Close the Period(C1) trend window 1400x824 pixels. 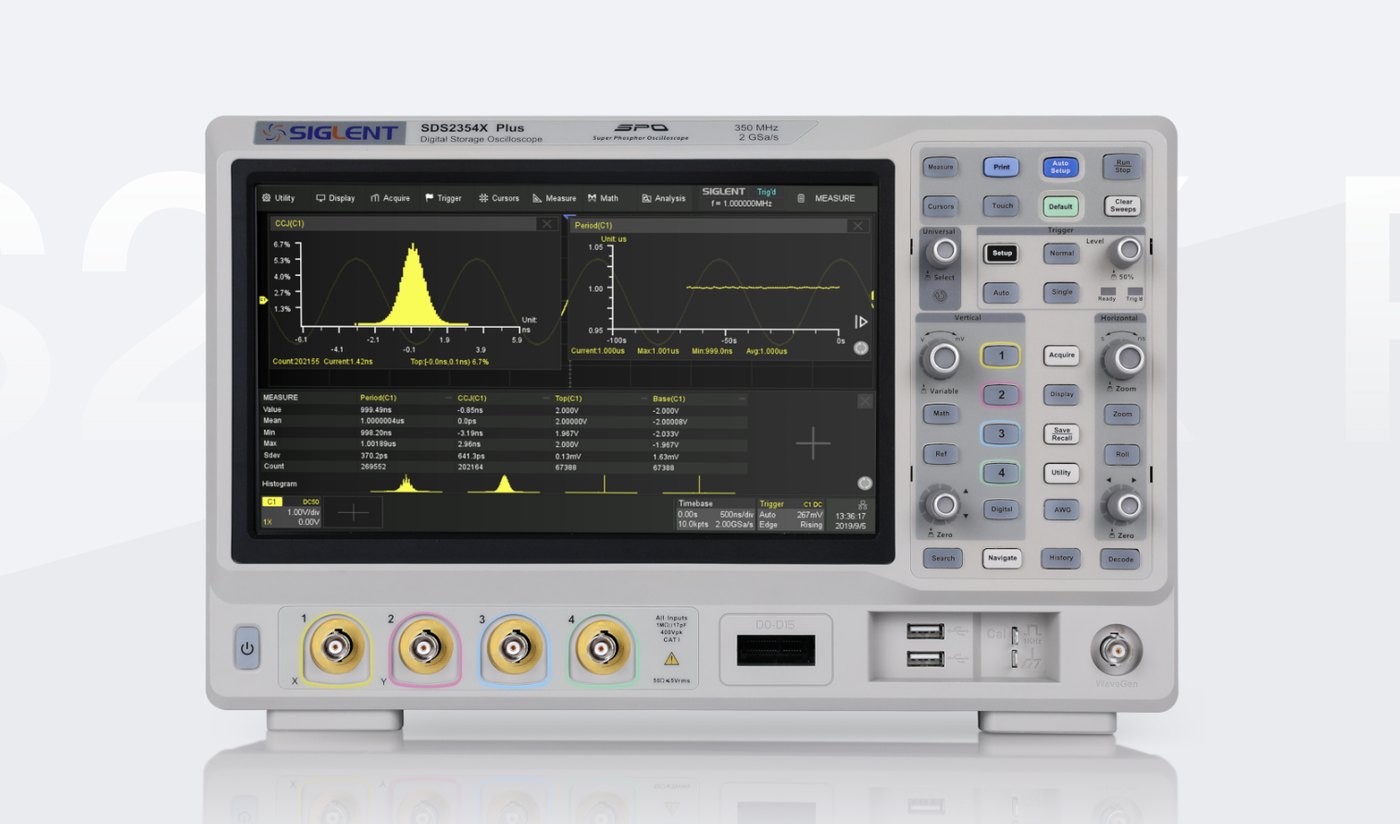(858, 226)
